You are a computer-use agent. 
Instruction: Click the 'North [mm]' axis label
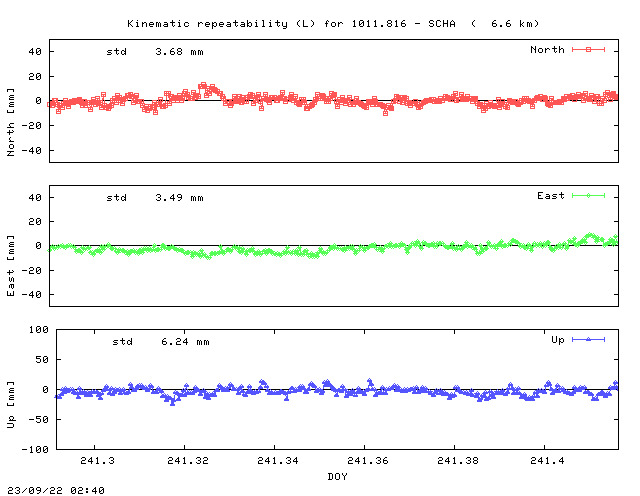(11, 122)
